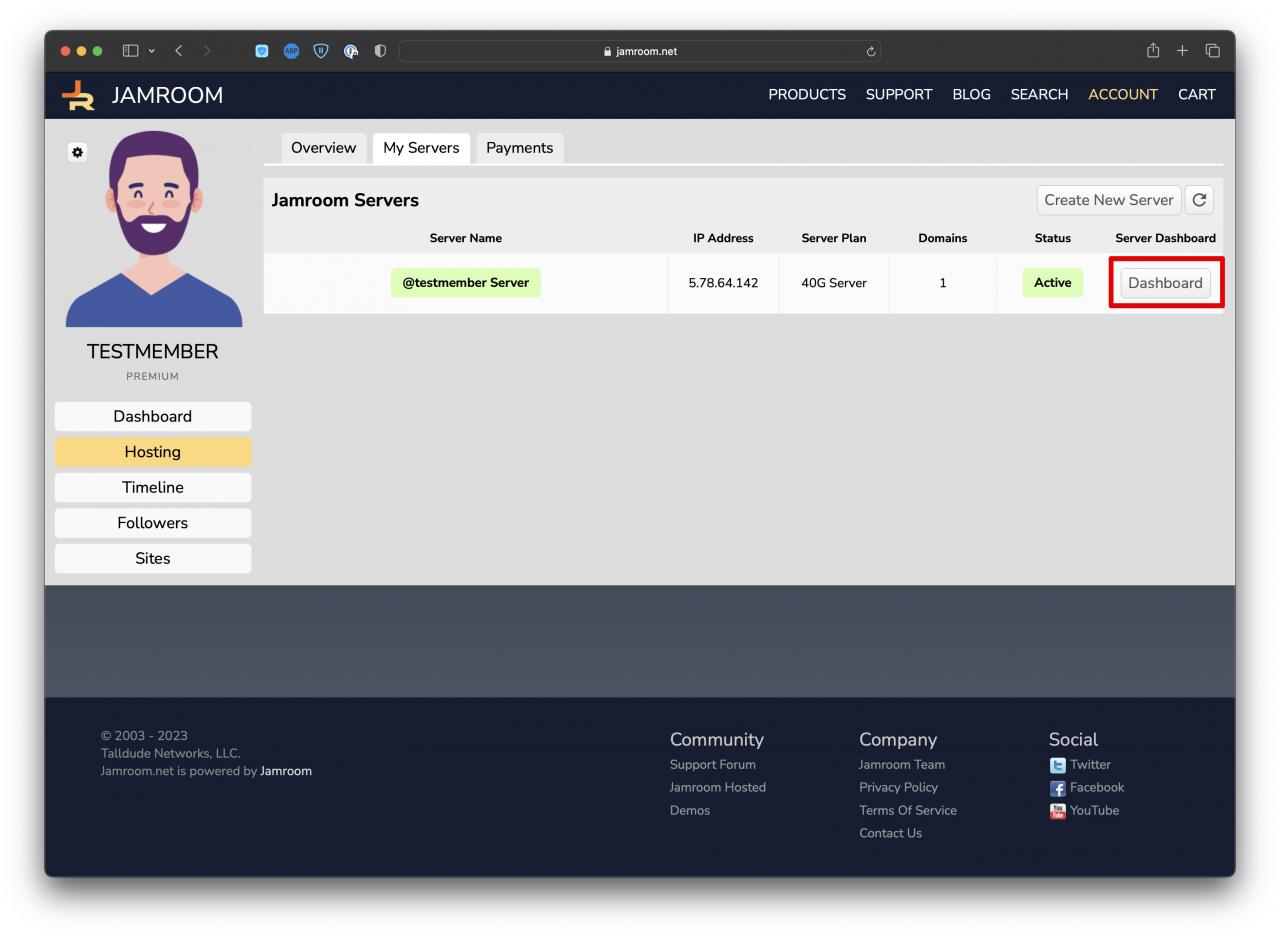Open the Twitter link in footer
The height and width of the screenshot is (936, 1280).
(x=1089, y=765)
